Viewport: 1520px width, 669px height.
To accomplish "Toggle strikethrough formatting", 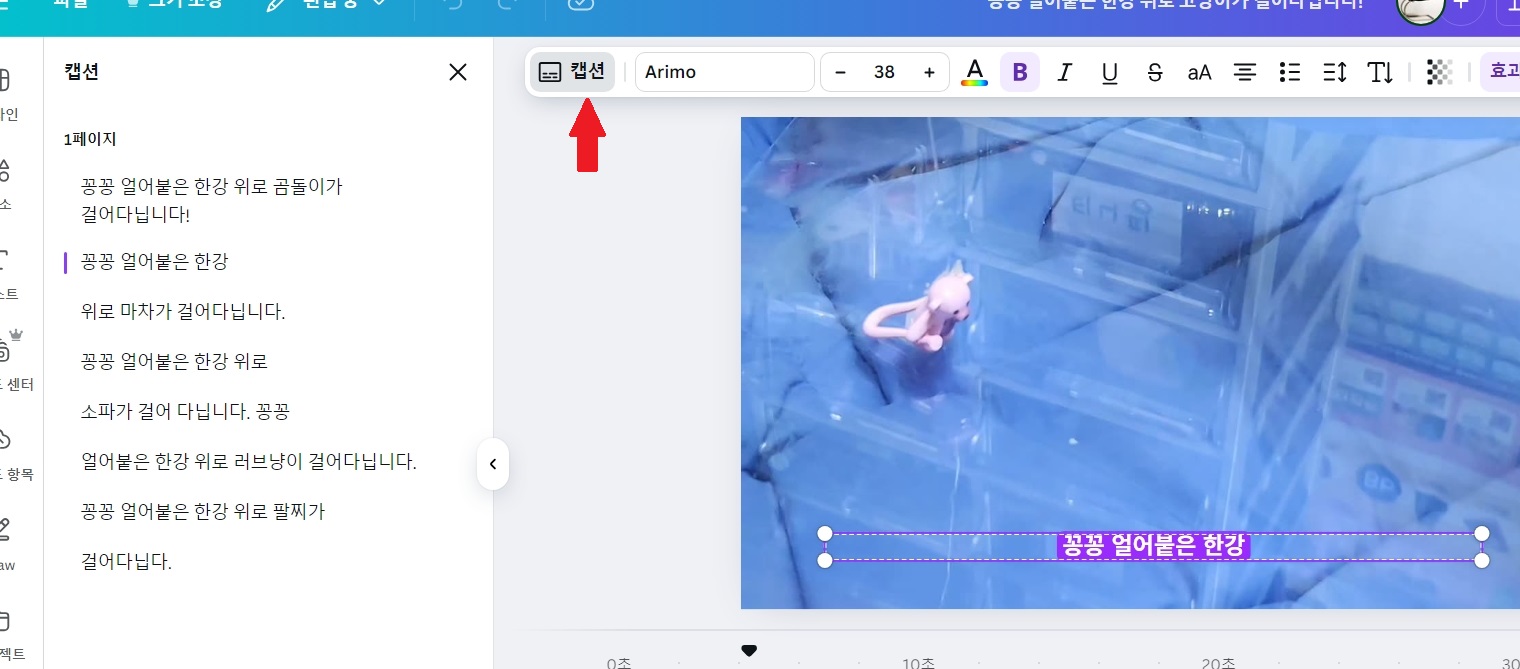I will pyautogui.click(x=1155, y=72).
